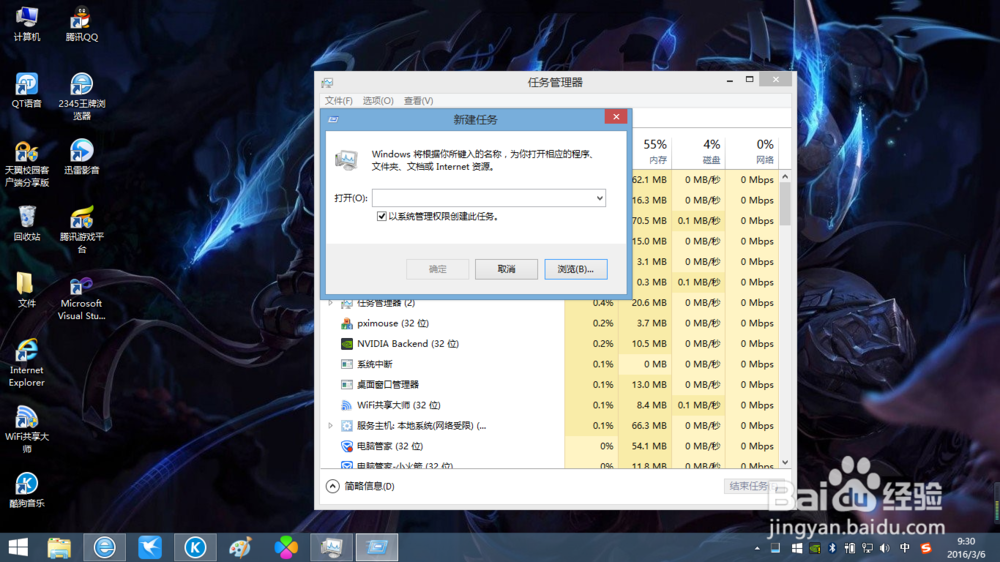Screen dimensions: 1000x562
Task: Collapse to 简略信息(D) view
Action: tap(360, 486)
